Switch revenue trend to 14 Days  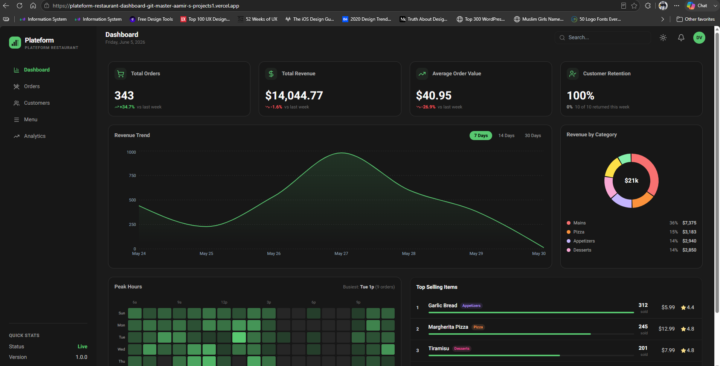pos(506,135)
